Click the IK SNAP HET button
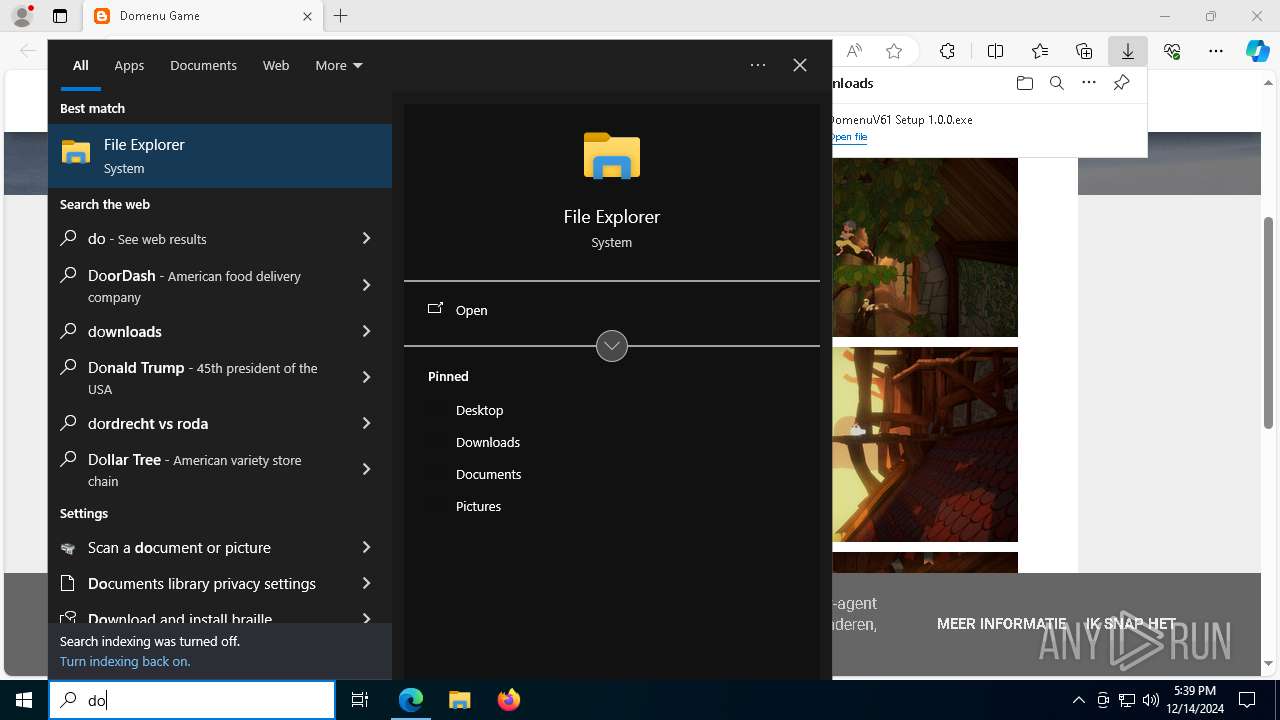This screenshot has height=720, width=1280. tap(1131, 623)
